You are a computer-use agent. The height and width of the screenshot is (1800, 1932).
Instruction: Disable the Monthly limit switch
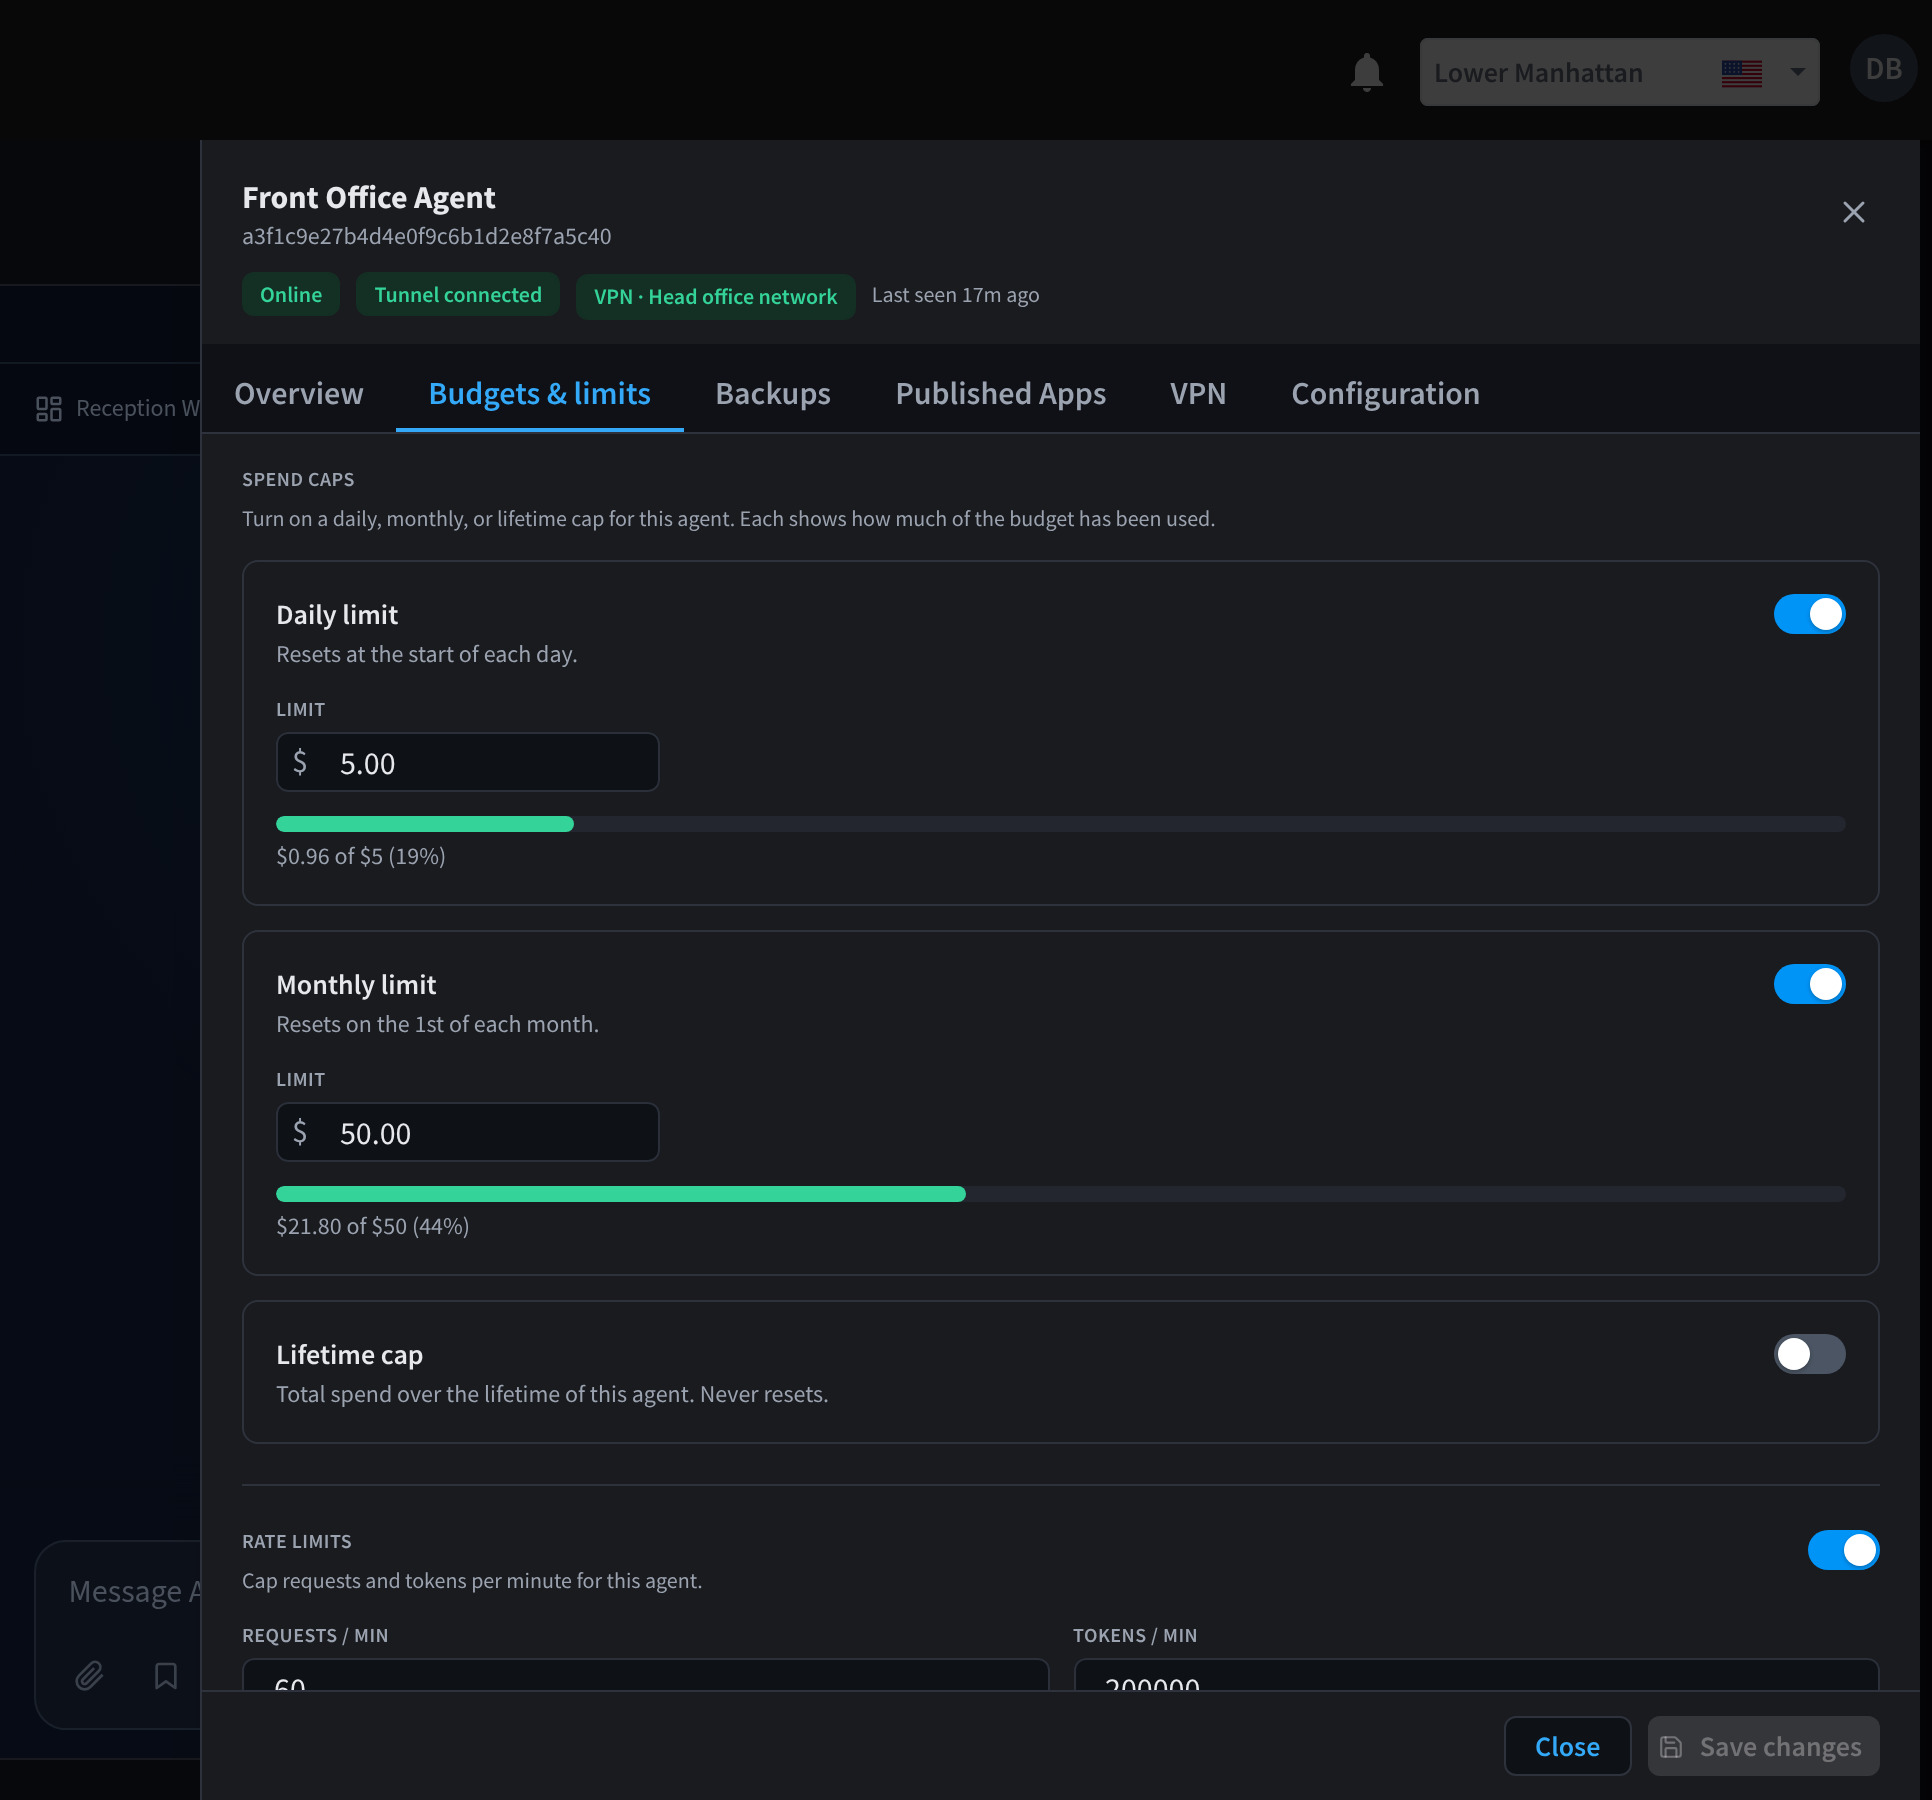click(x=1809, y=984)
